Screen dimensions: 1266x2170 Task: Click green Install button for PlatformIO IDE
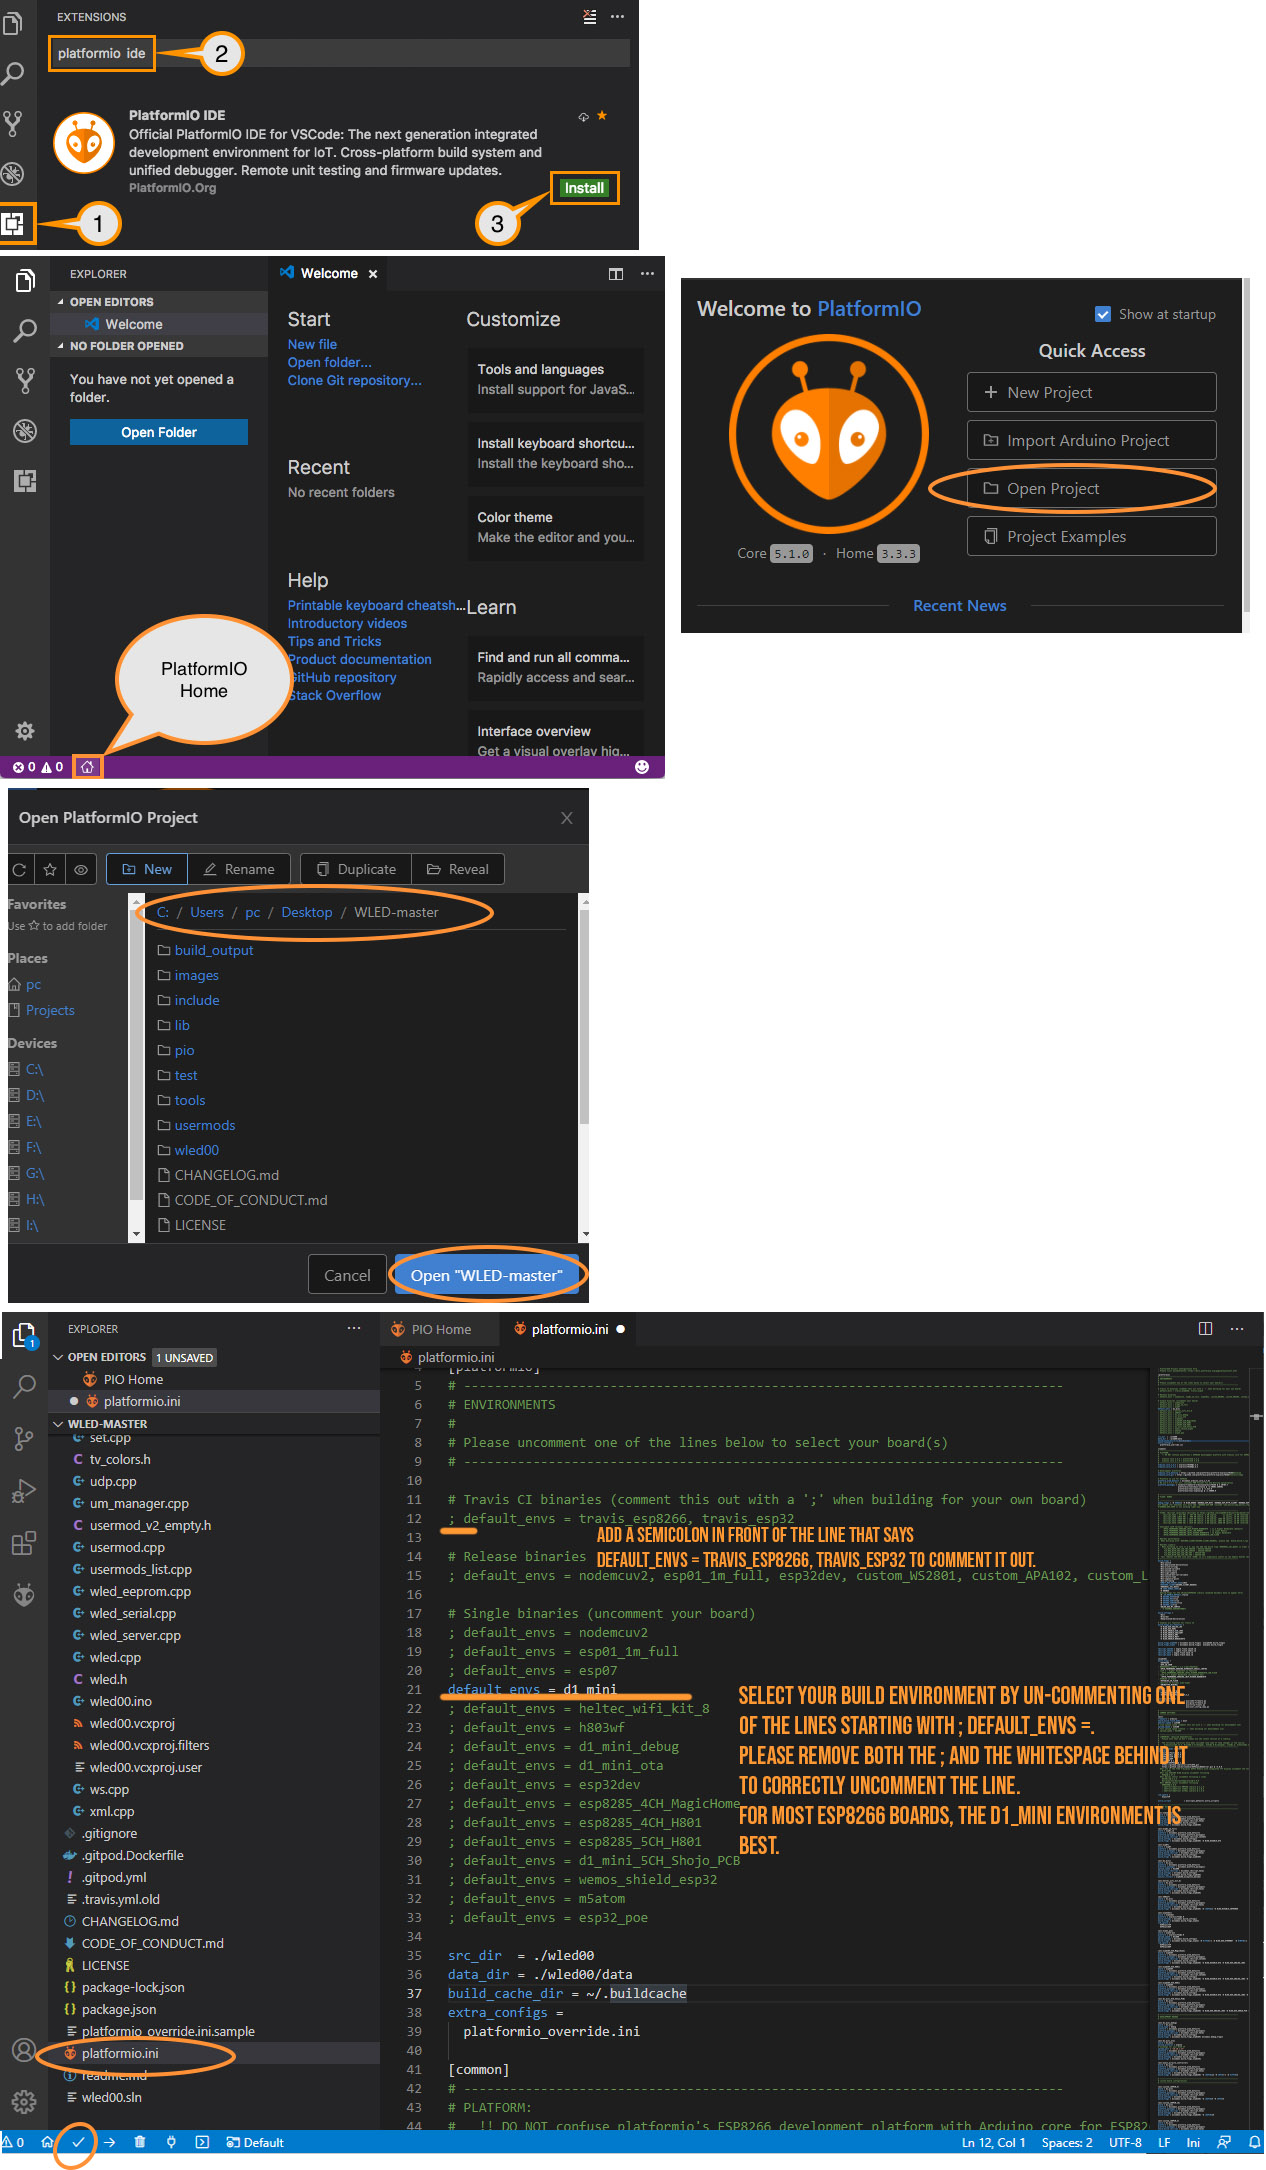coord(584,188)
